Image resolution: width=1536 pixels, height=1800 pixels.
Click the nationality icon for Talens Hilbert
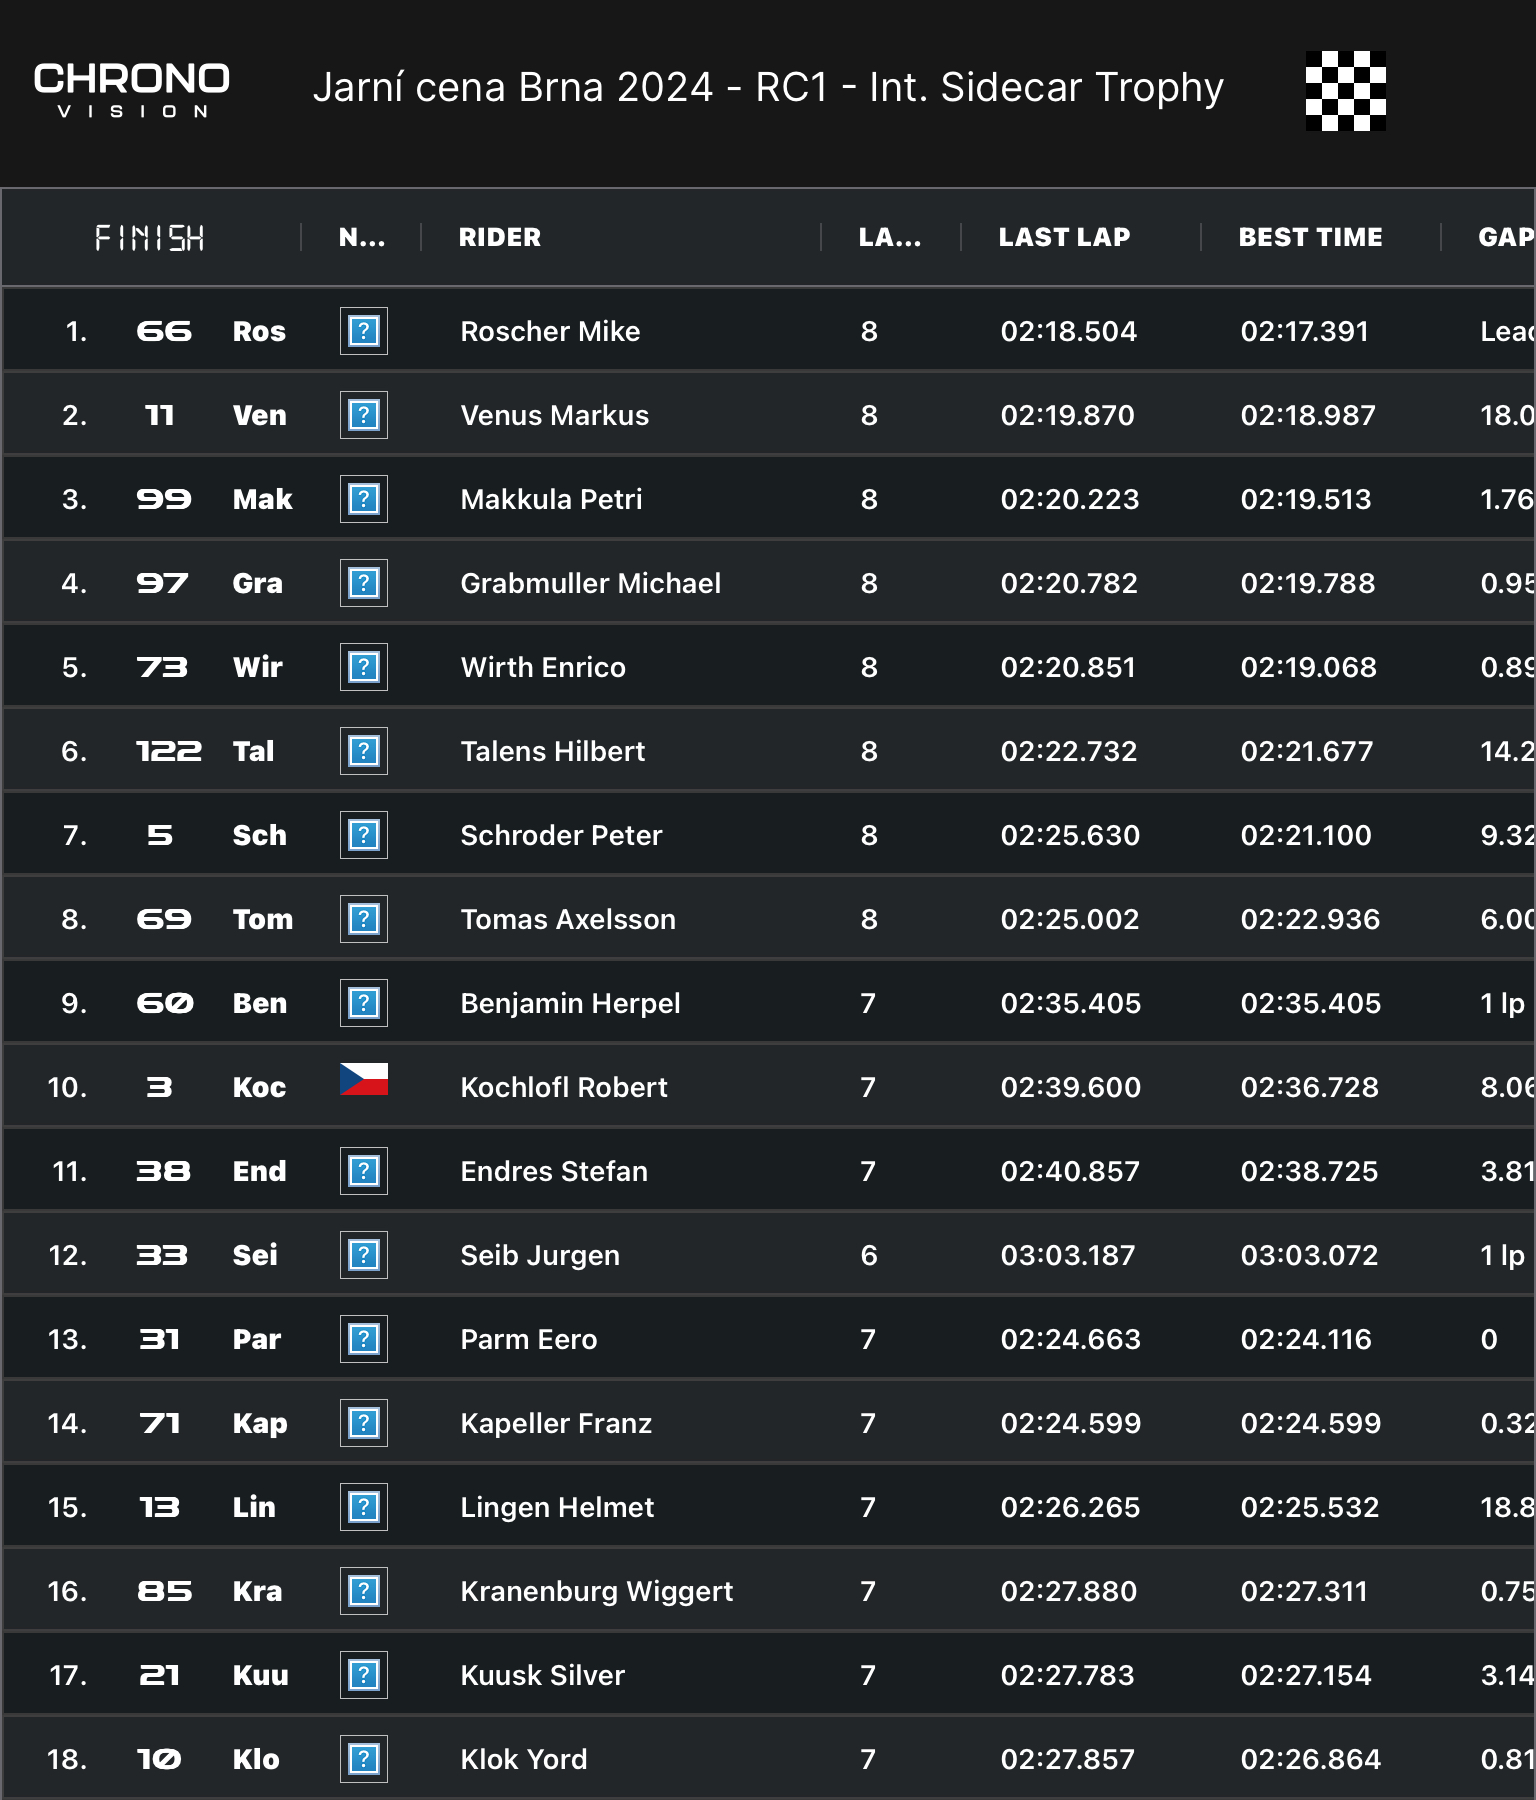[x=363, y=751]
